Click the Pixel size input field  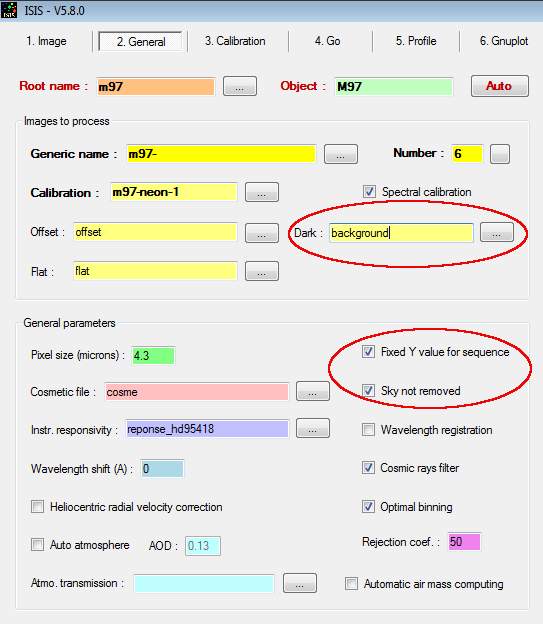pos(153,355)
